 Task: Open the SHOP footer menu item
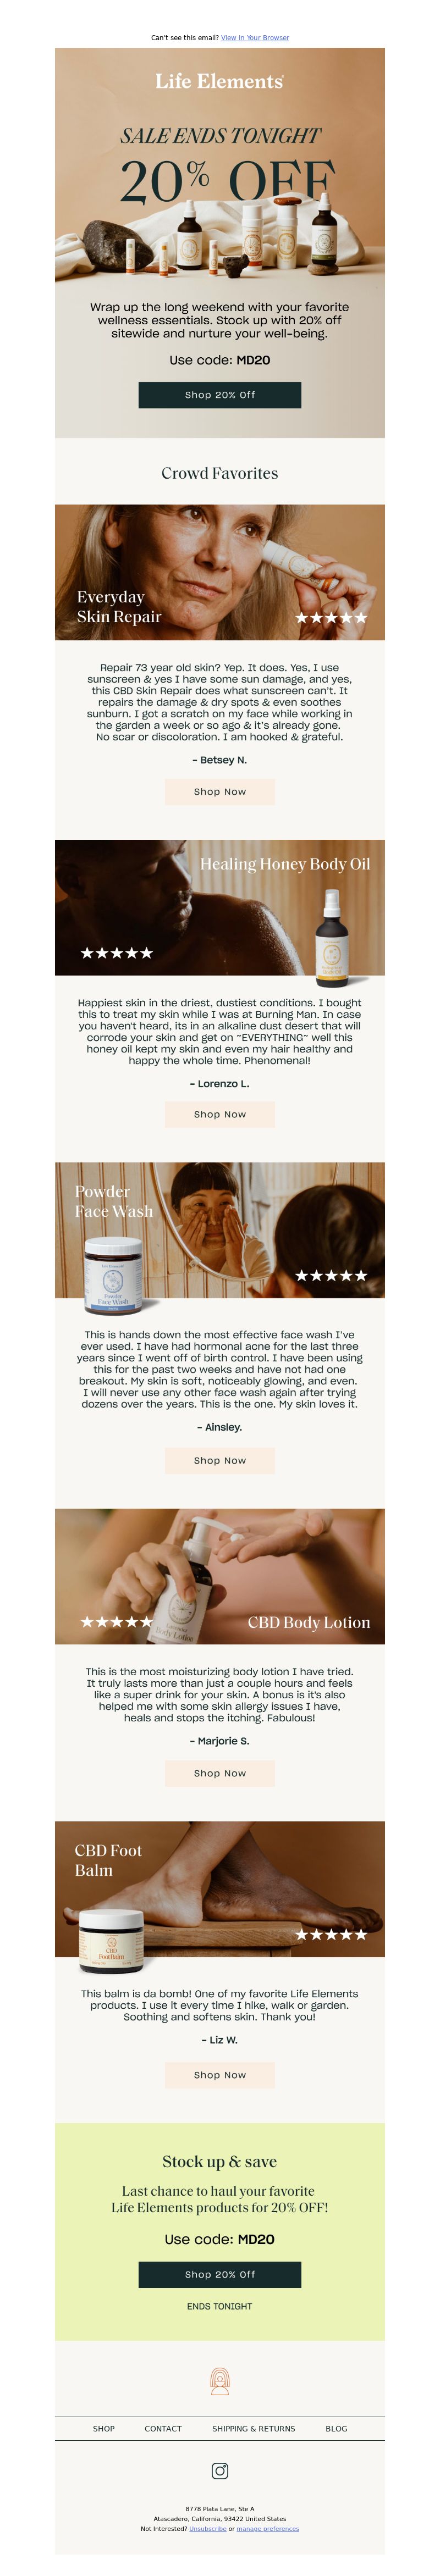tap(104, 2428)
